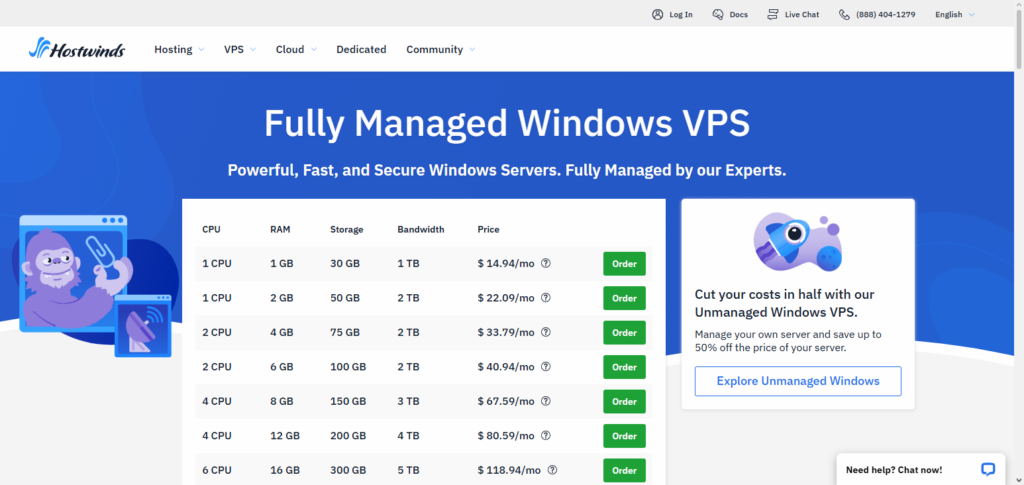Click the help icon next to $22.09/mo
The width and height of the screenshot is (1024, 485).
546,298
